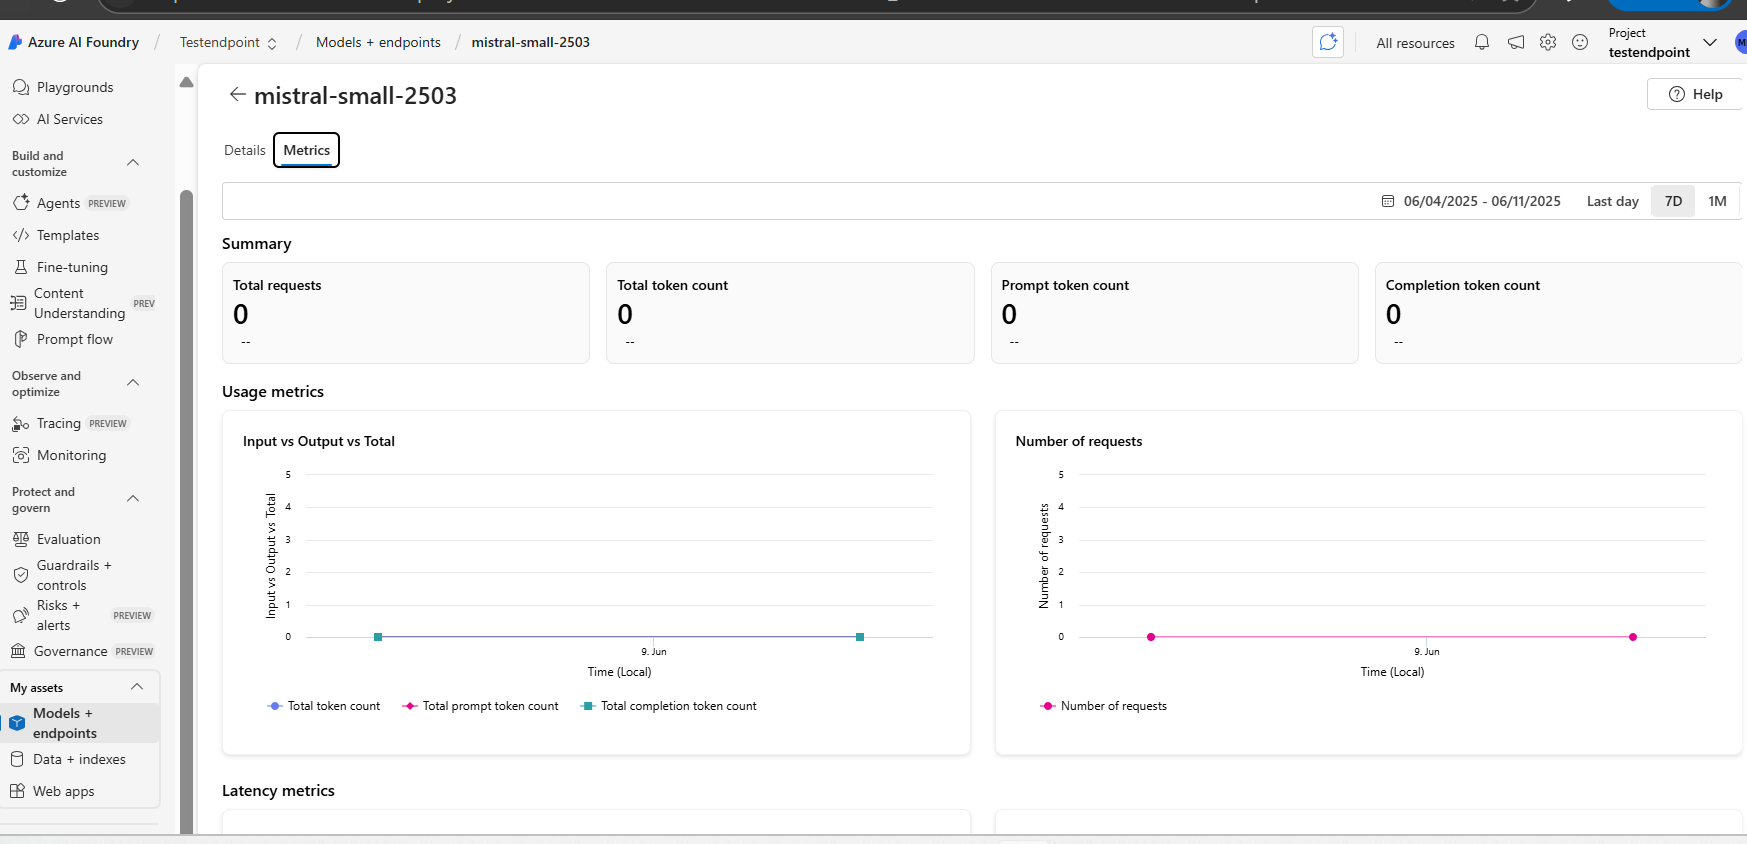Open the notifications bell icon

point(1482,42)
